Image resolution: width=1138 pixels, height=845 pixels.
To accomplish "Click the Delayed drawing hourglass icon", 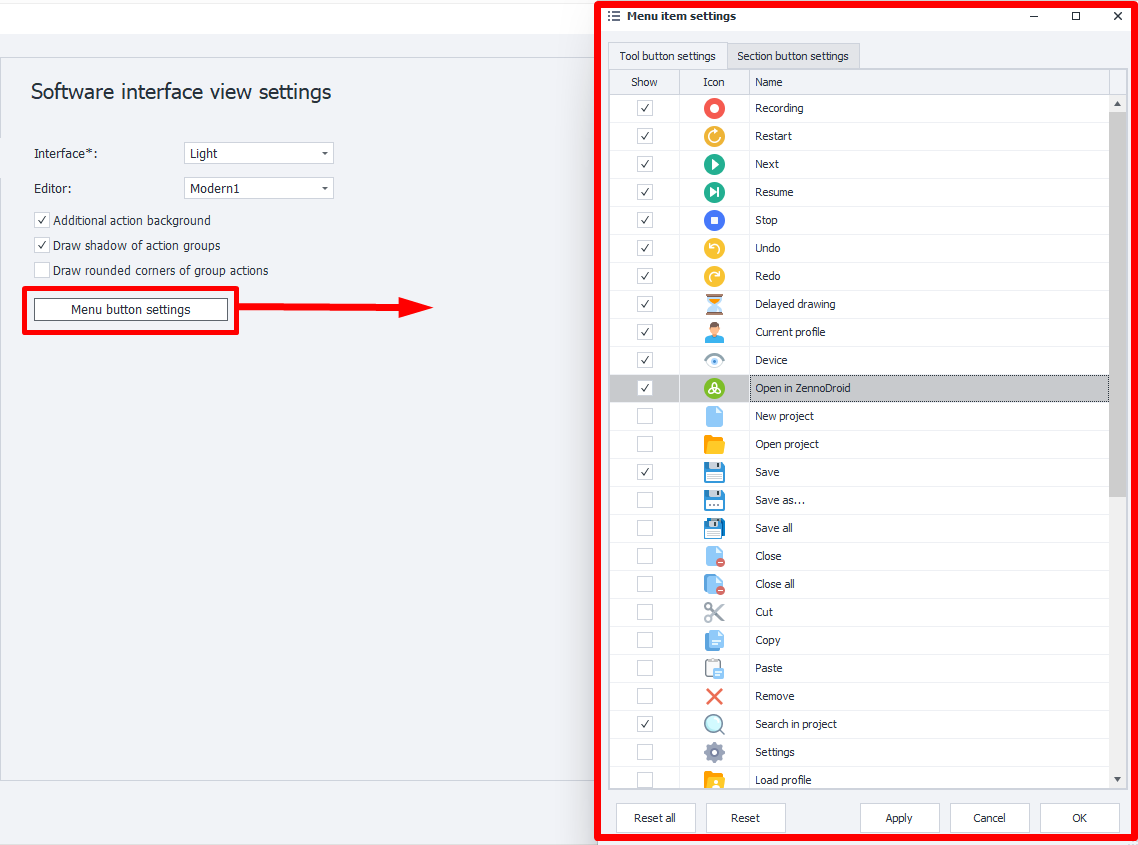I will (x=714, y=304).
